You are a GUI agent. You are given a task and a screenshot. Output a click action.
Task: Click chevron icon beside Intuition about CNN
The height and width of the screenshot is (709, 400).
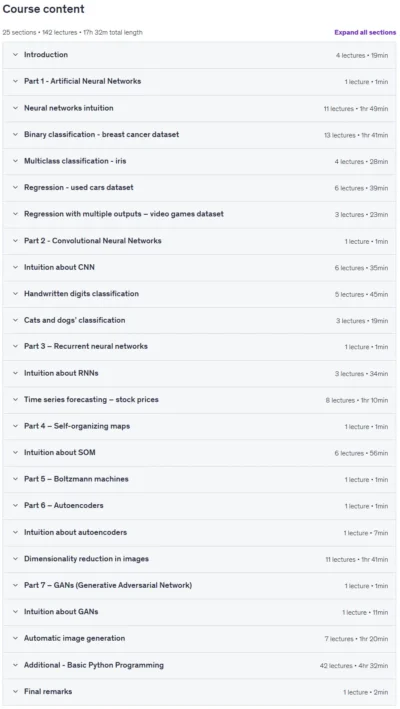click(15, 267)
